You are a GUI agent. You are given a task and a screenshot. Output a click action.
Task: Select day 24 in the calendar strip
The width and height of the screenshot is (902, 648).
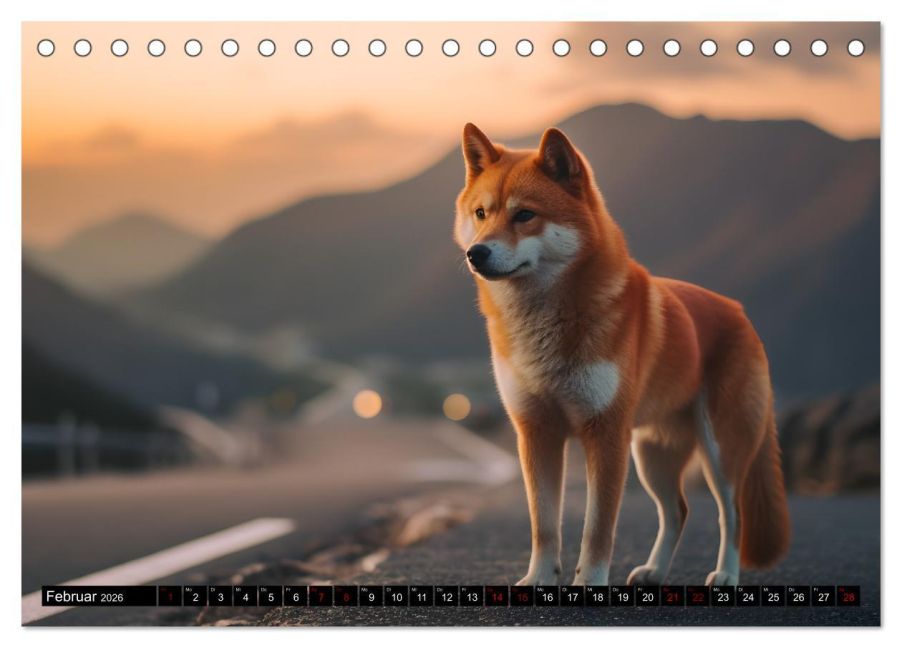[748, 596]
